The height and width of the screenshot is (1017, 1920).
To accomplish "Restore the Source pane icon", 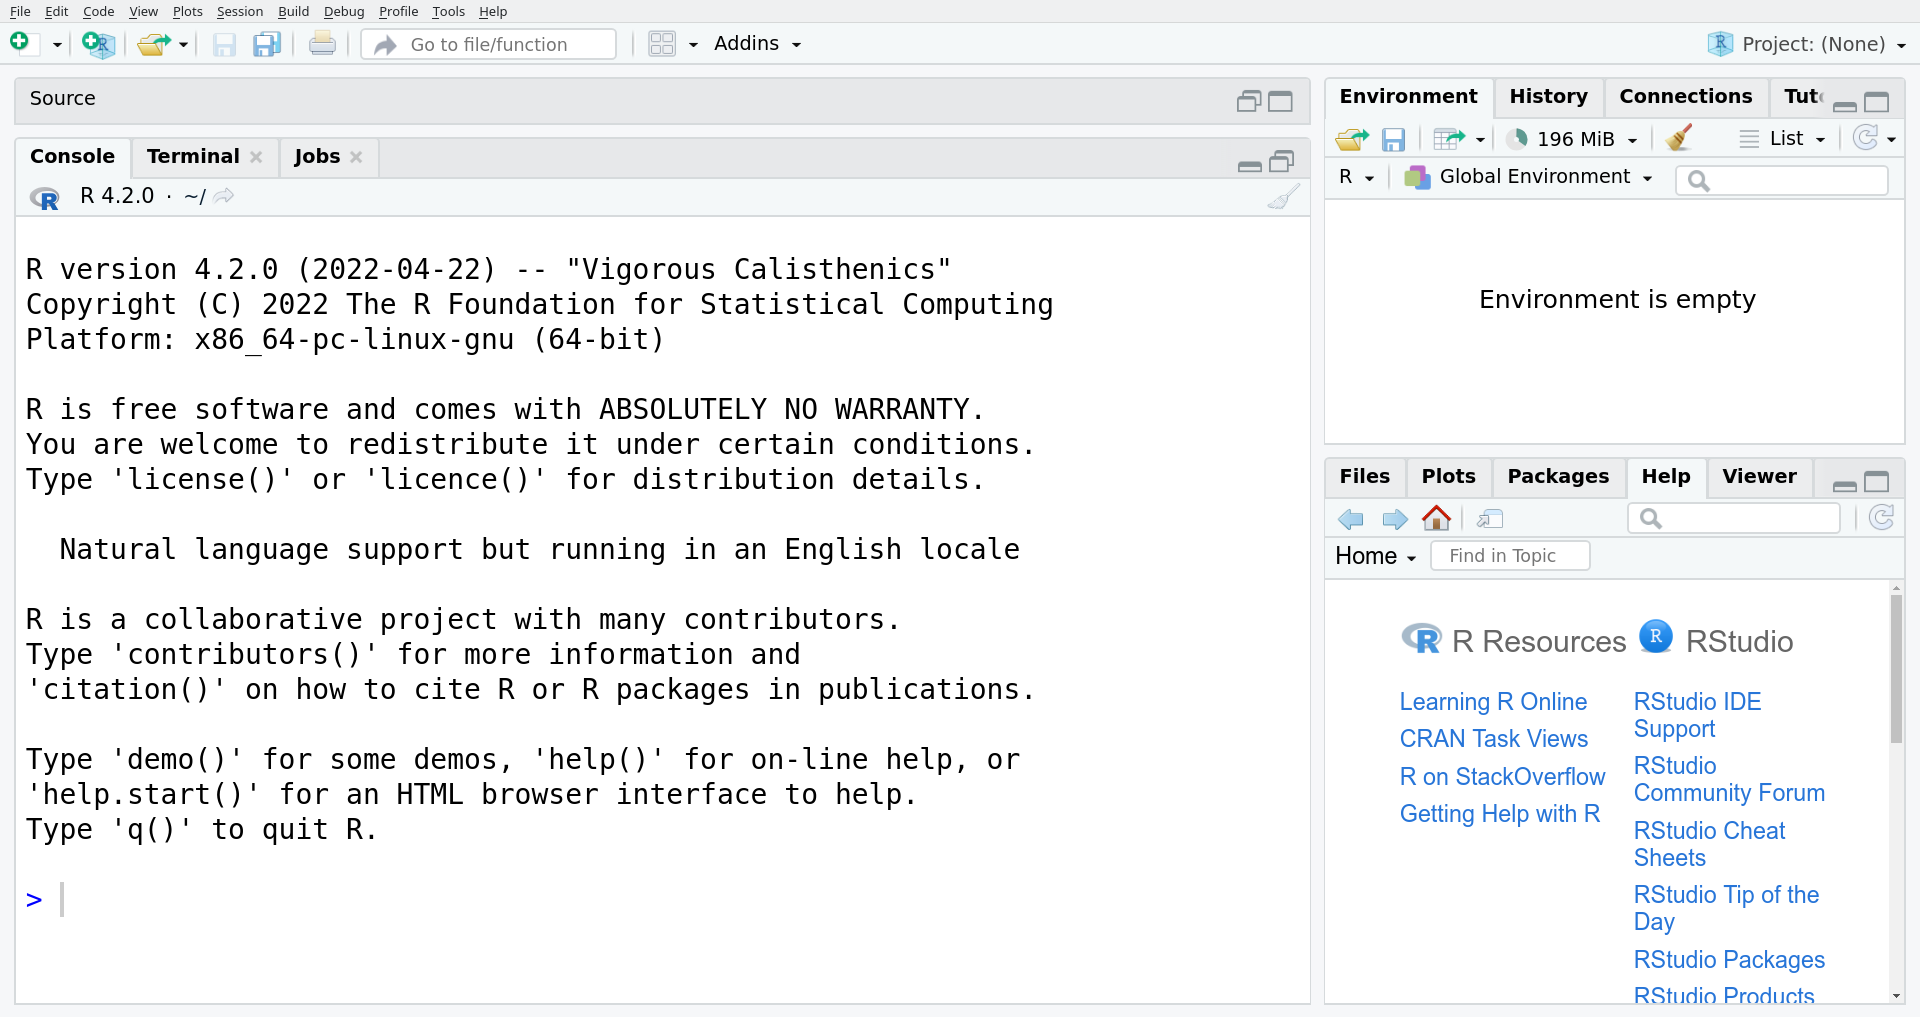I will (x=1248, y=101).
